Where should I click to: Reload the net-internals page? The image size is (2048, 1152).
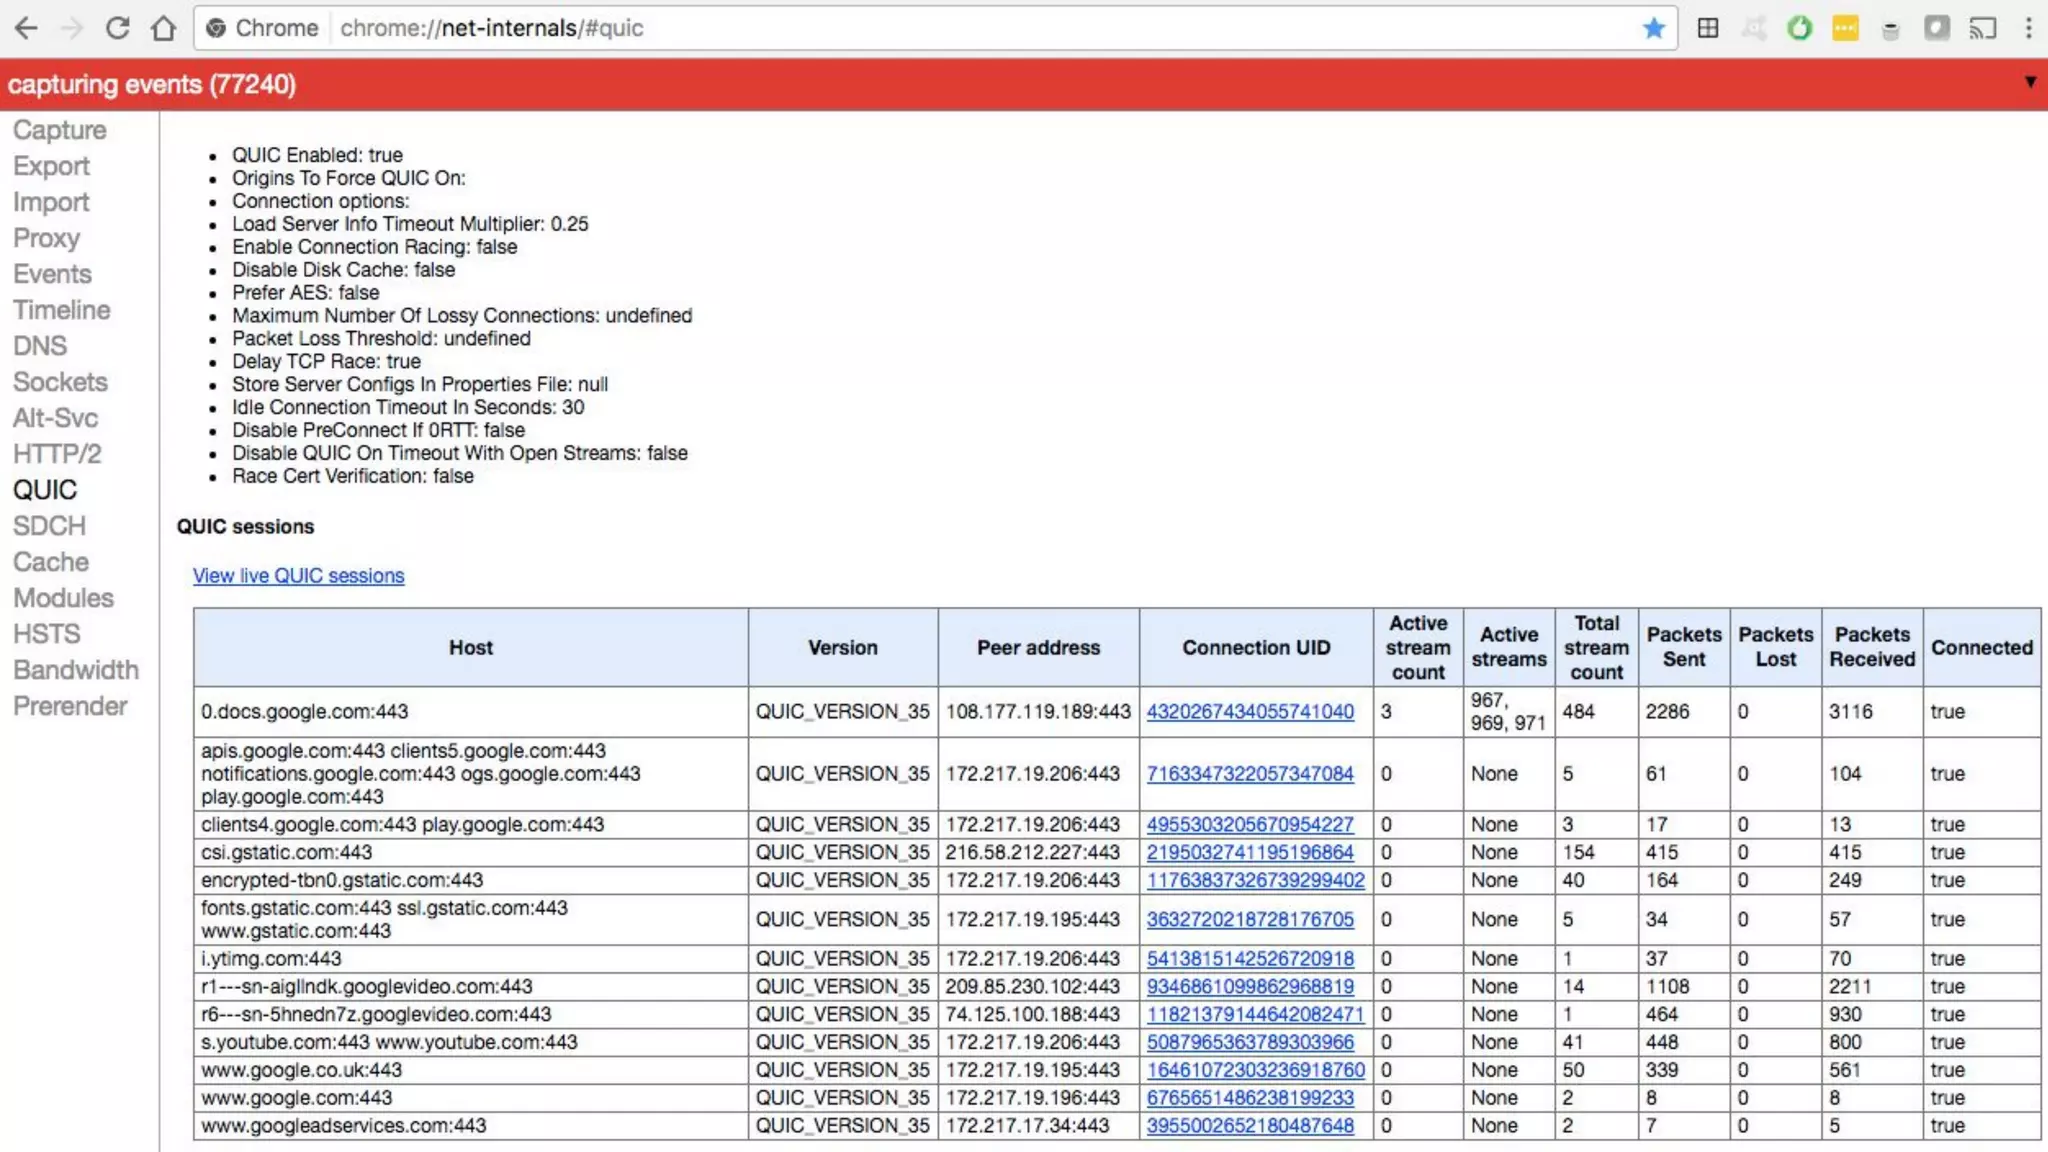click(x=118, y=28)
